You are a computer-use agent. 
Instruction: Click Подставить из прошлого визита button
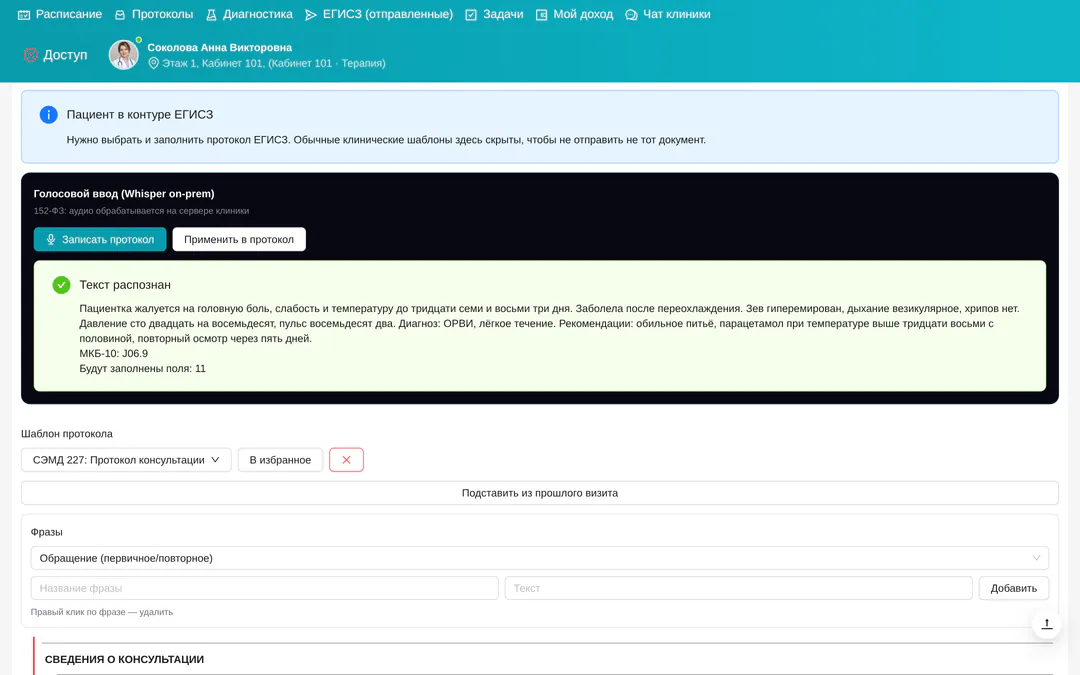(x=540, y=493)
